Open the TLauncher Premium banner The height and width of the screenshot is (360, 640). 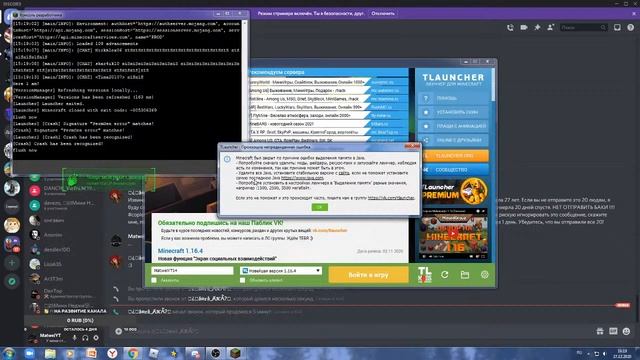point(454,192)
